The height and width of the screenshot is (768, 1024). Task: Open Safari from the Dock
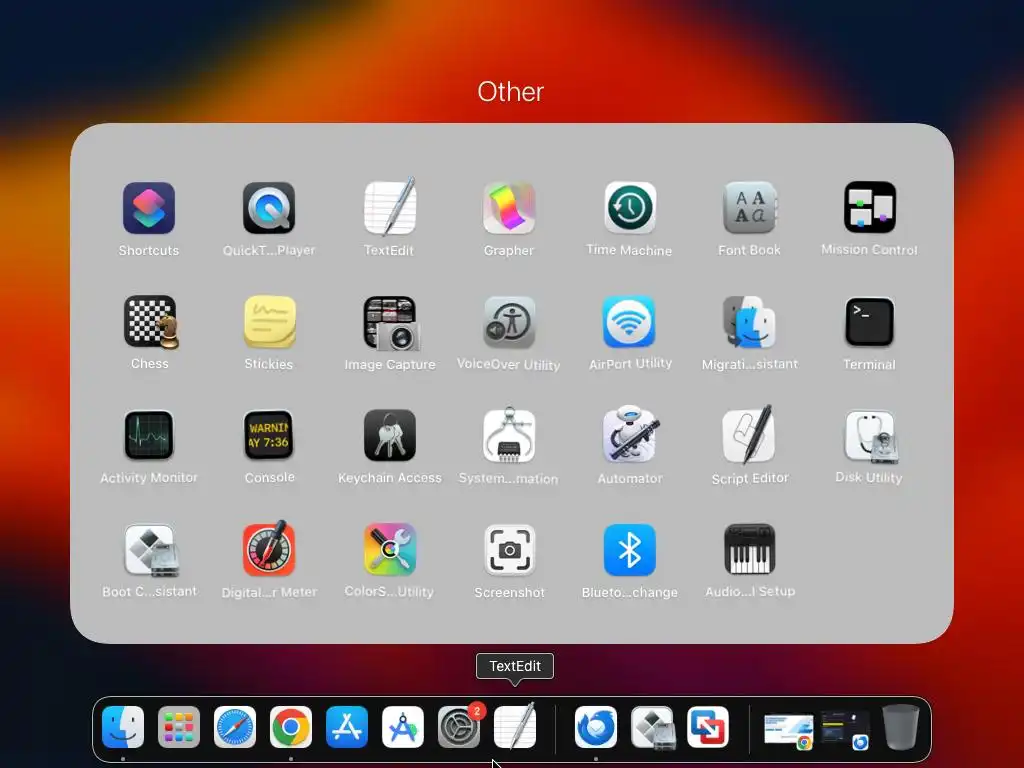(235, 727)
